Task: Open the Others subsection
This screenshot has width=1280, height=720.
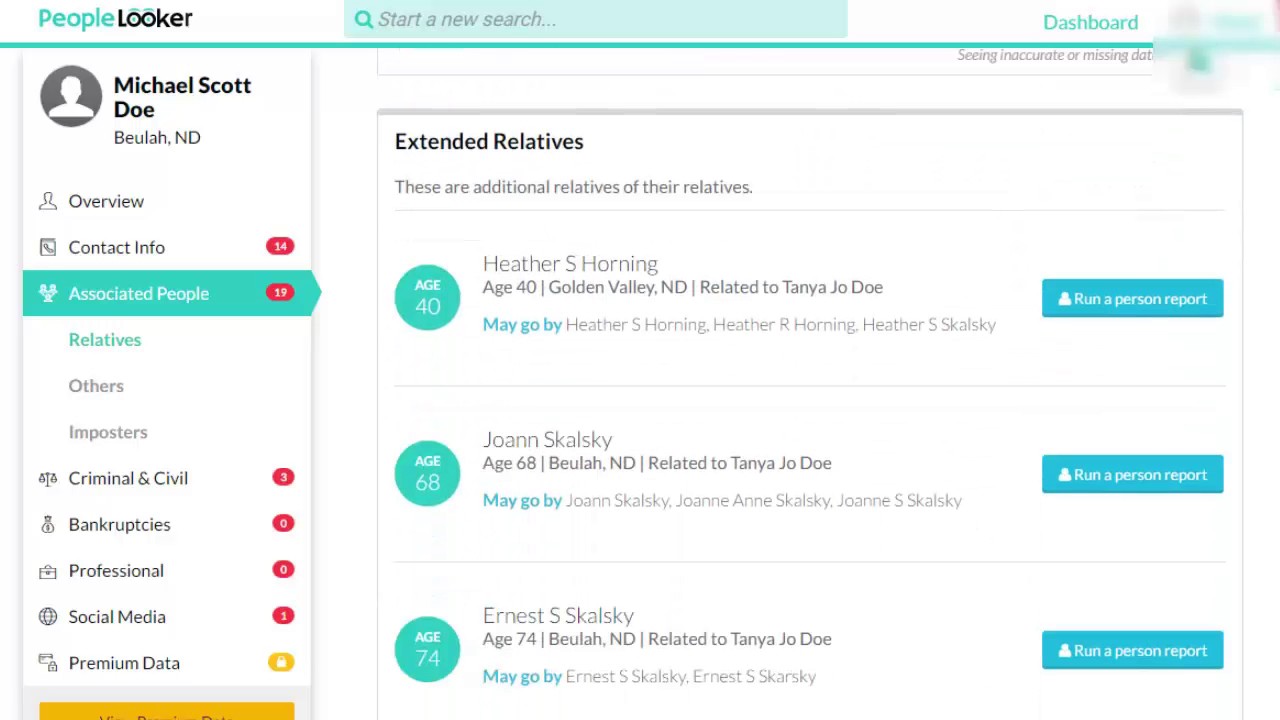Action: click(96, 386)
